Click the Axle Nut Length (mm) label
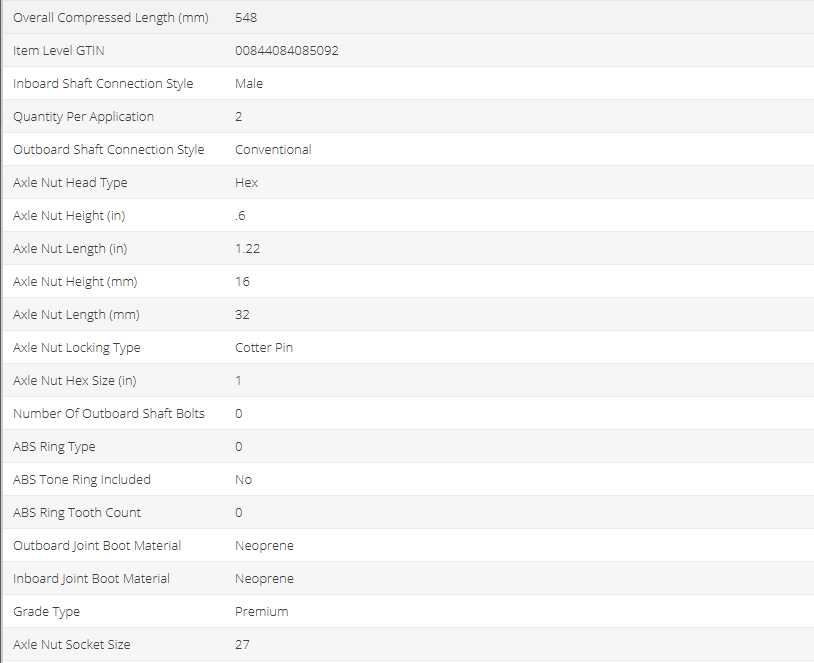This screenshot has height=663, width=814. (75, 315)
